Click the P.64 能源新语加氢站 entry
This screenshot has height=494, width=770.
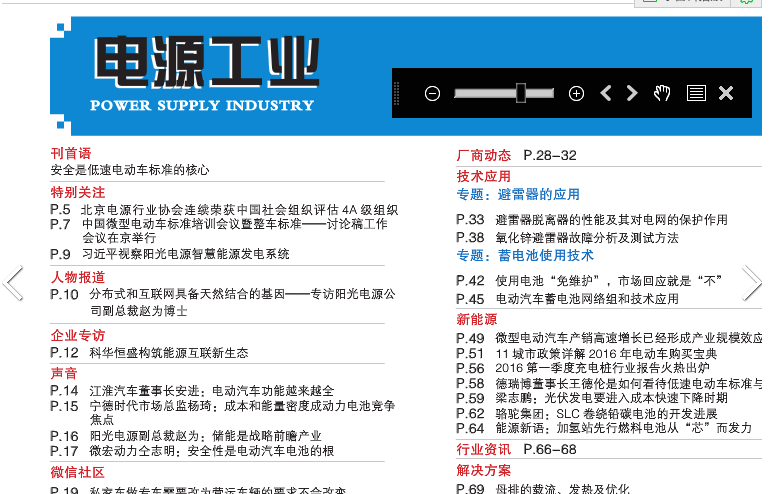[604, 428]
